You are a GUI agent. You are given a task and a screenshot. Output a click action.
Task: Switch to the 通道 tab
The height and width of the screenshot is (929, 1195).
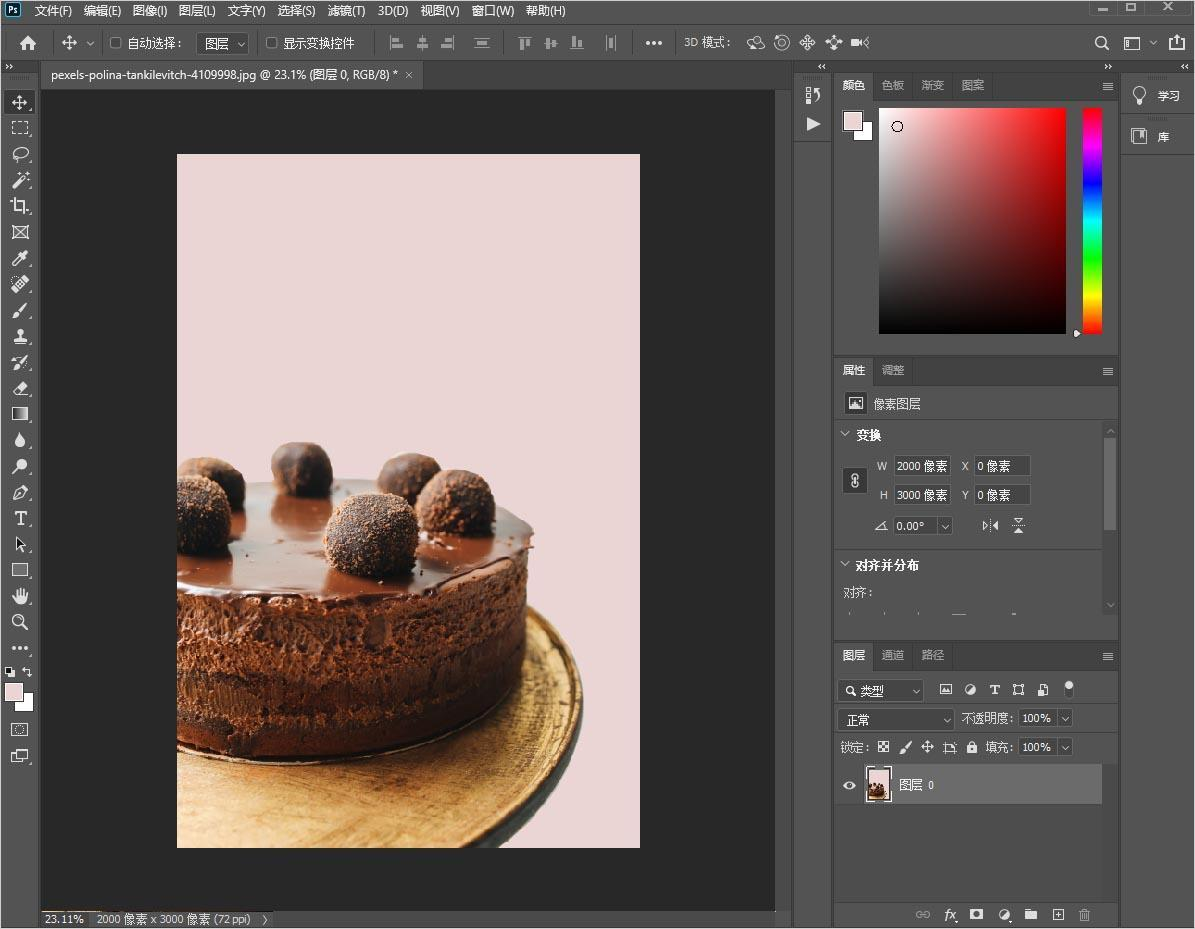pyautogui.click(x=892, y=655)
